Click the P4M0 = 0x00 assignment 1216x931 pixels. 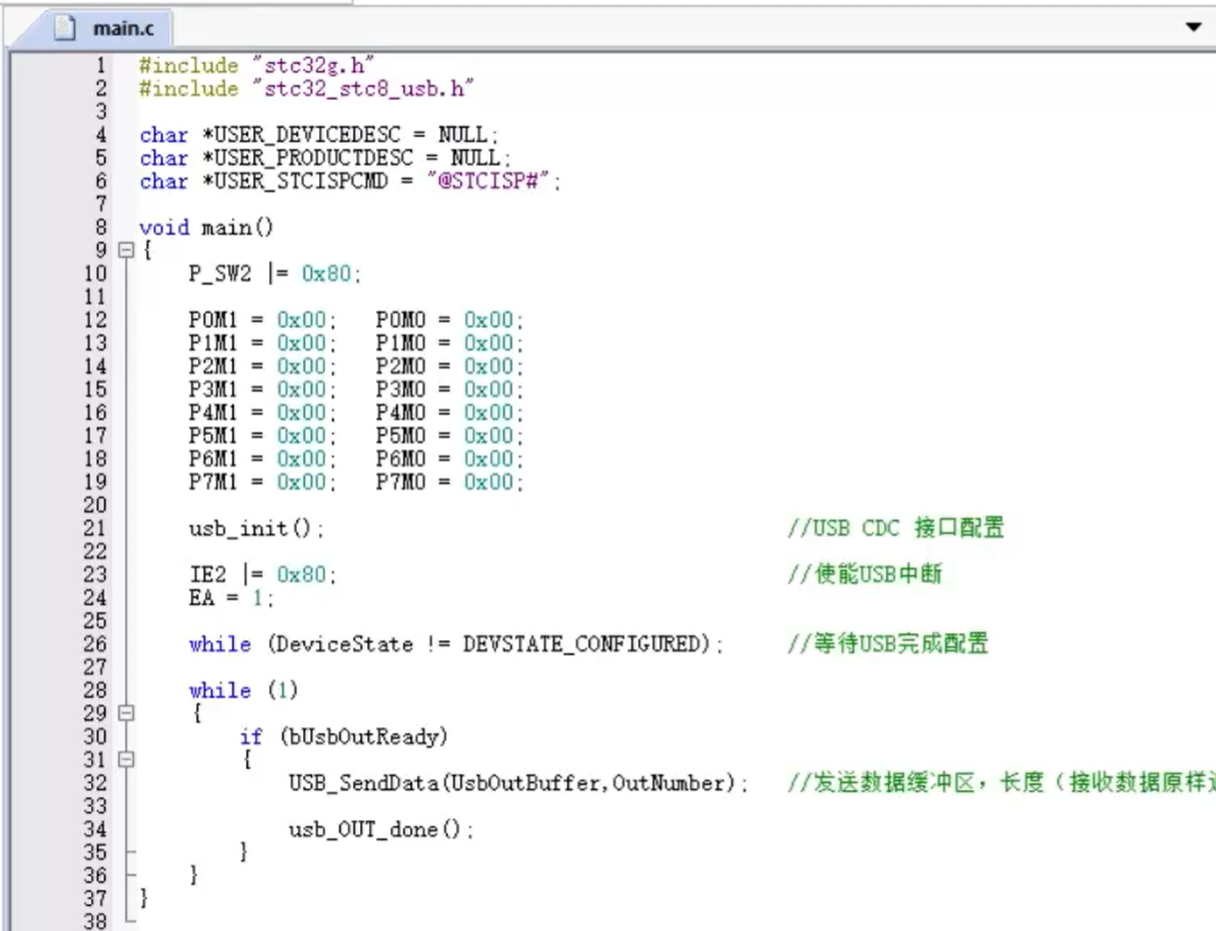pyautogui.click(x=450, y=413)
